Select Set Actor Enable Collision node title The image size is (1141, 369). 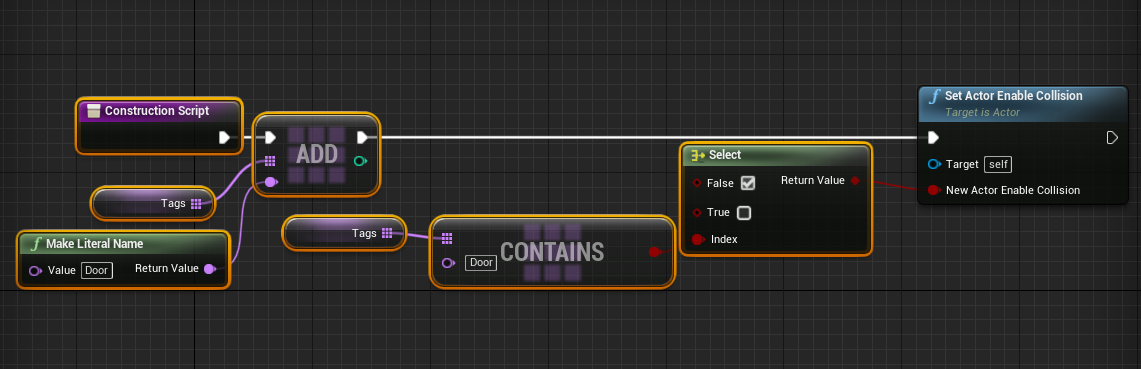(x=1014, y=96)
